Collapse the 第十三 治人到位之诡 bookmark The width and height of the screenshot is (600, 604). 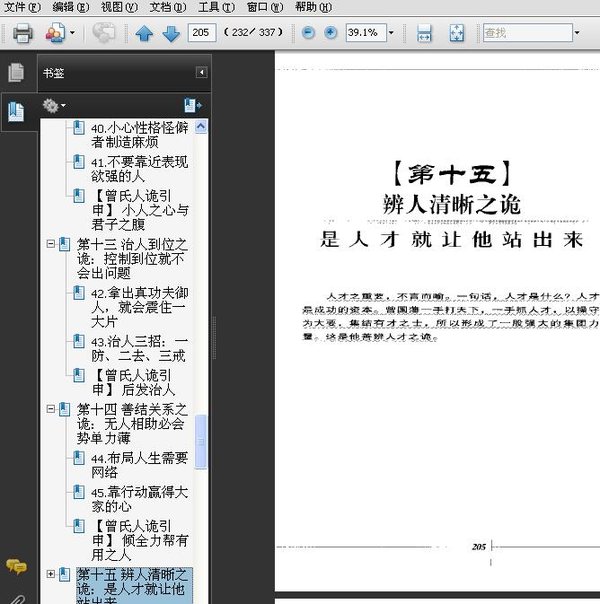click(51, 244)
